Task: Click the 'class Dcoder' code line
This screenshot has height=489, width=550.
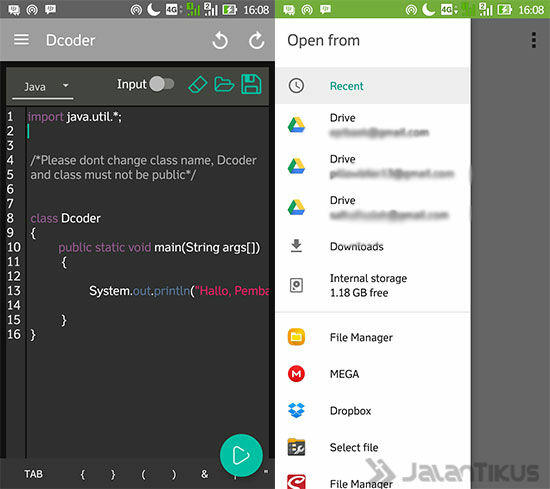Action: pos(65,218)
